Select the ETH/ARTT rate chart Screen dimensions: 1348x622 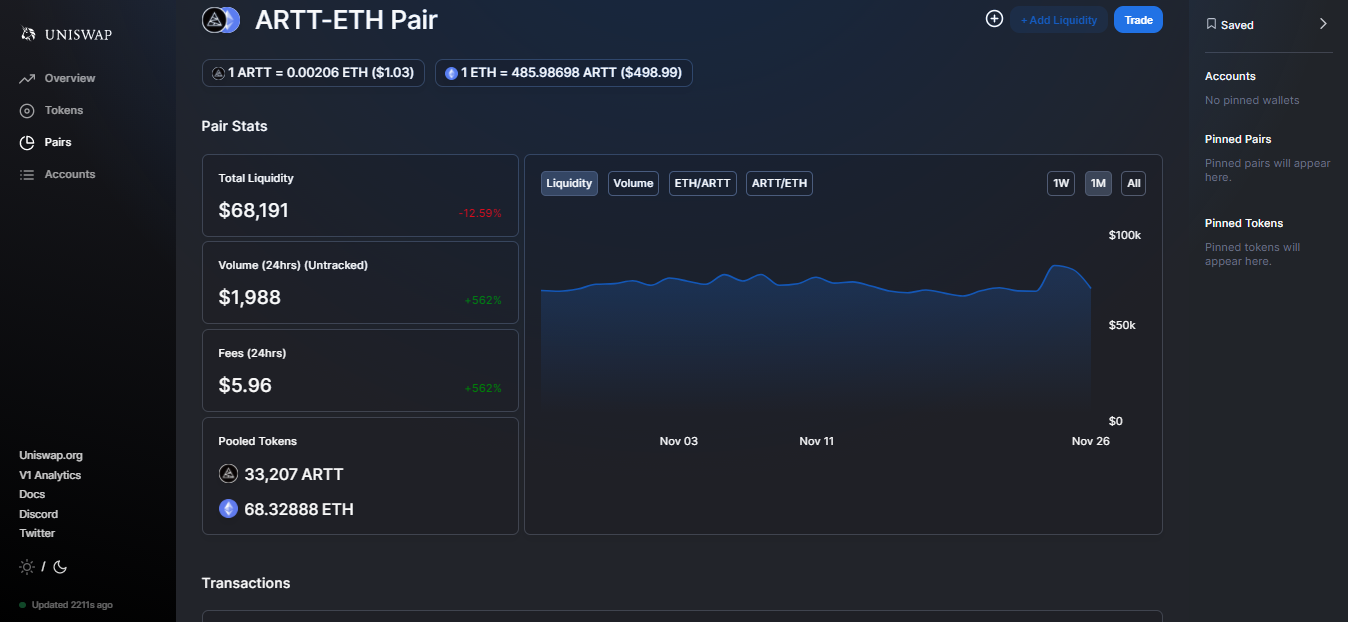coord(702,183)
